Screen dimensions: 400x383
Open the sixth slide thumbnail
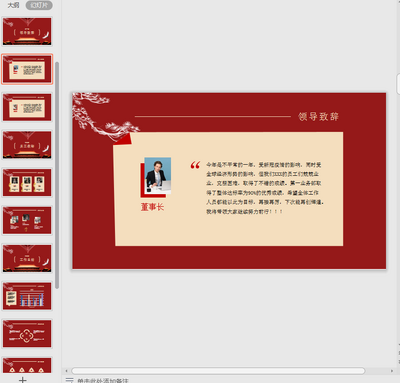pos(27,220)
